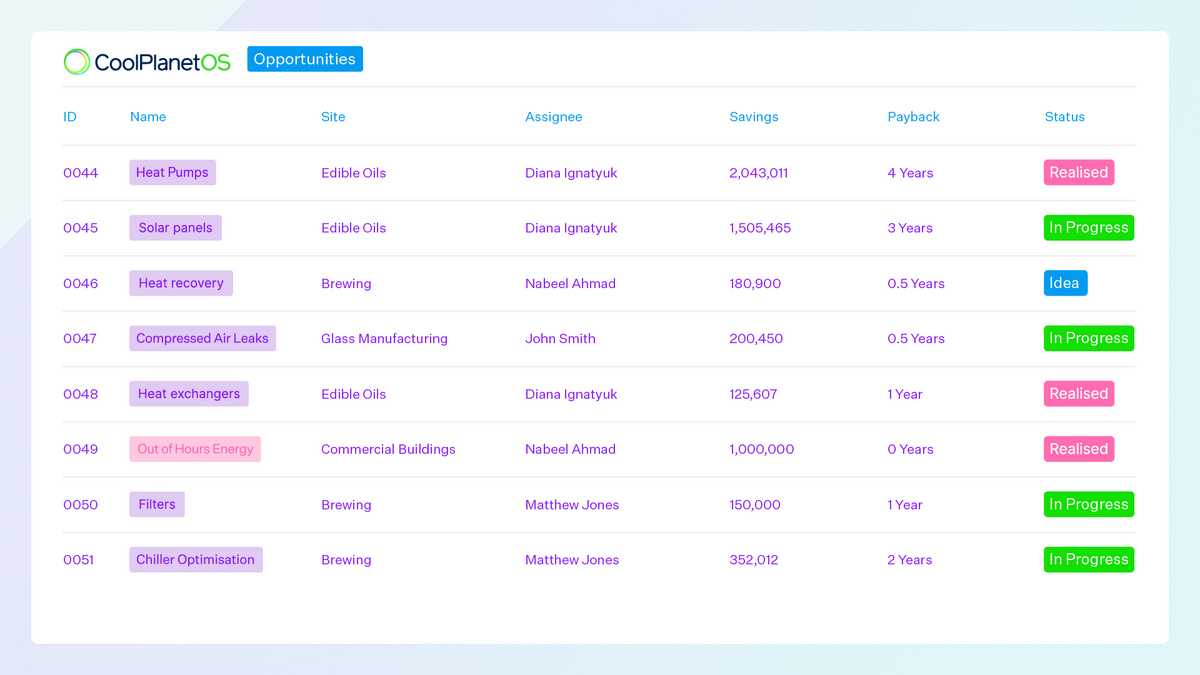Click the Realised status badge for Heat Pumps
The height and width of the screenshot is (675, 1200).
click(1078, 173)
